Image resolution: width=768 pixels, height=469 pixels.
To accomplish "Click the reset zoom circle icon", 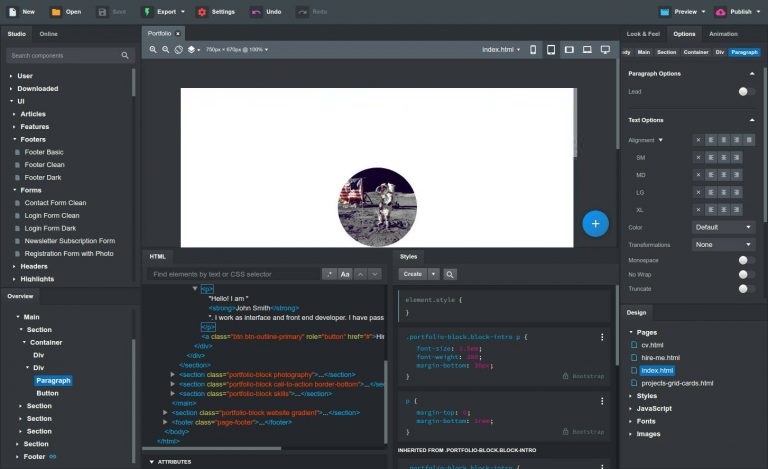I will pyautogui.click(x=179, y=49).
